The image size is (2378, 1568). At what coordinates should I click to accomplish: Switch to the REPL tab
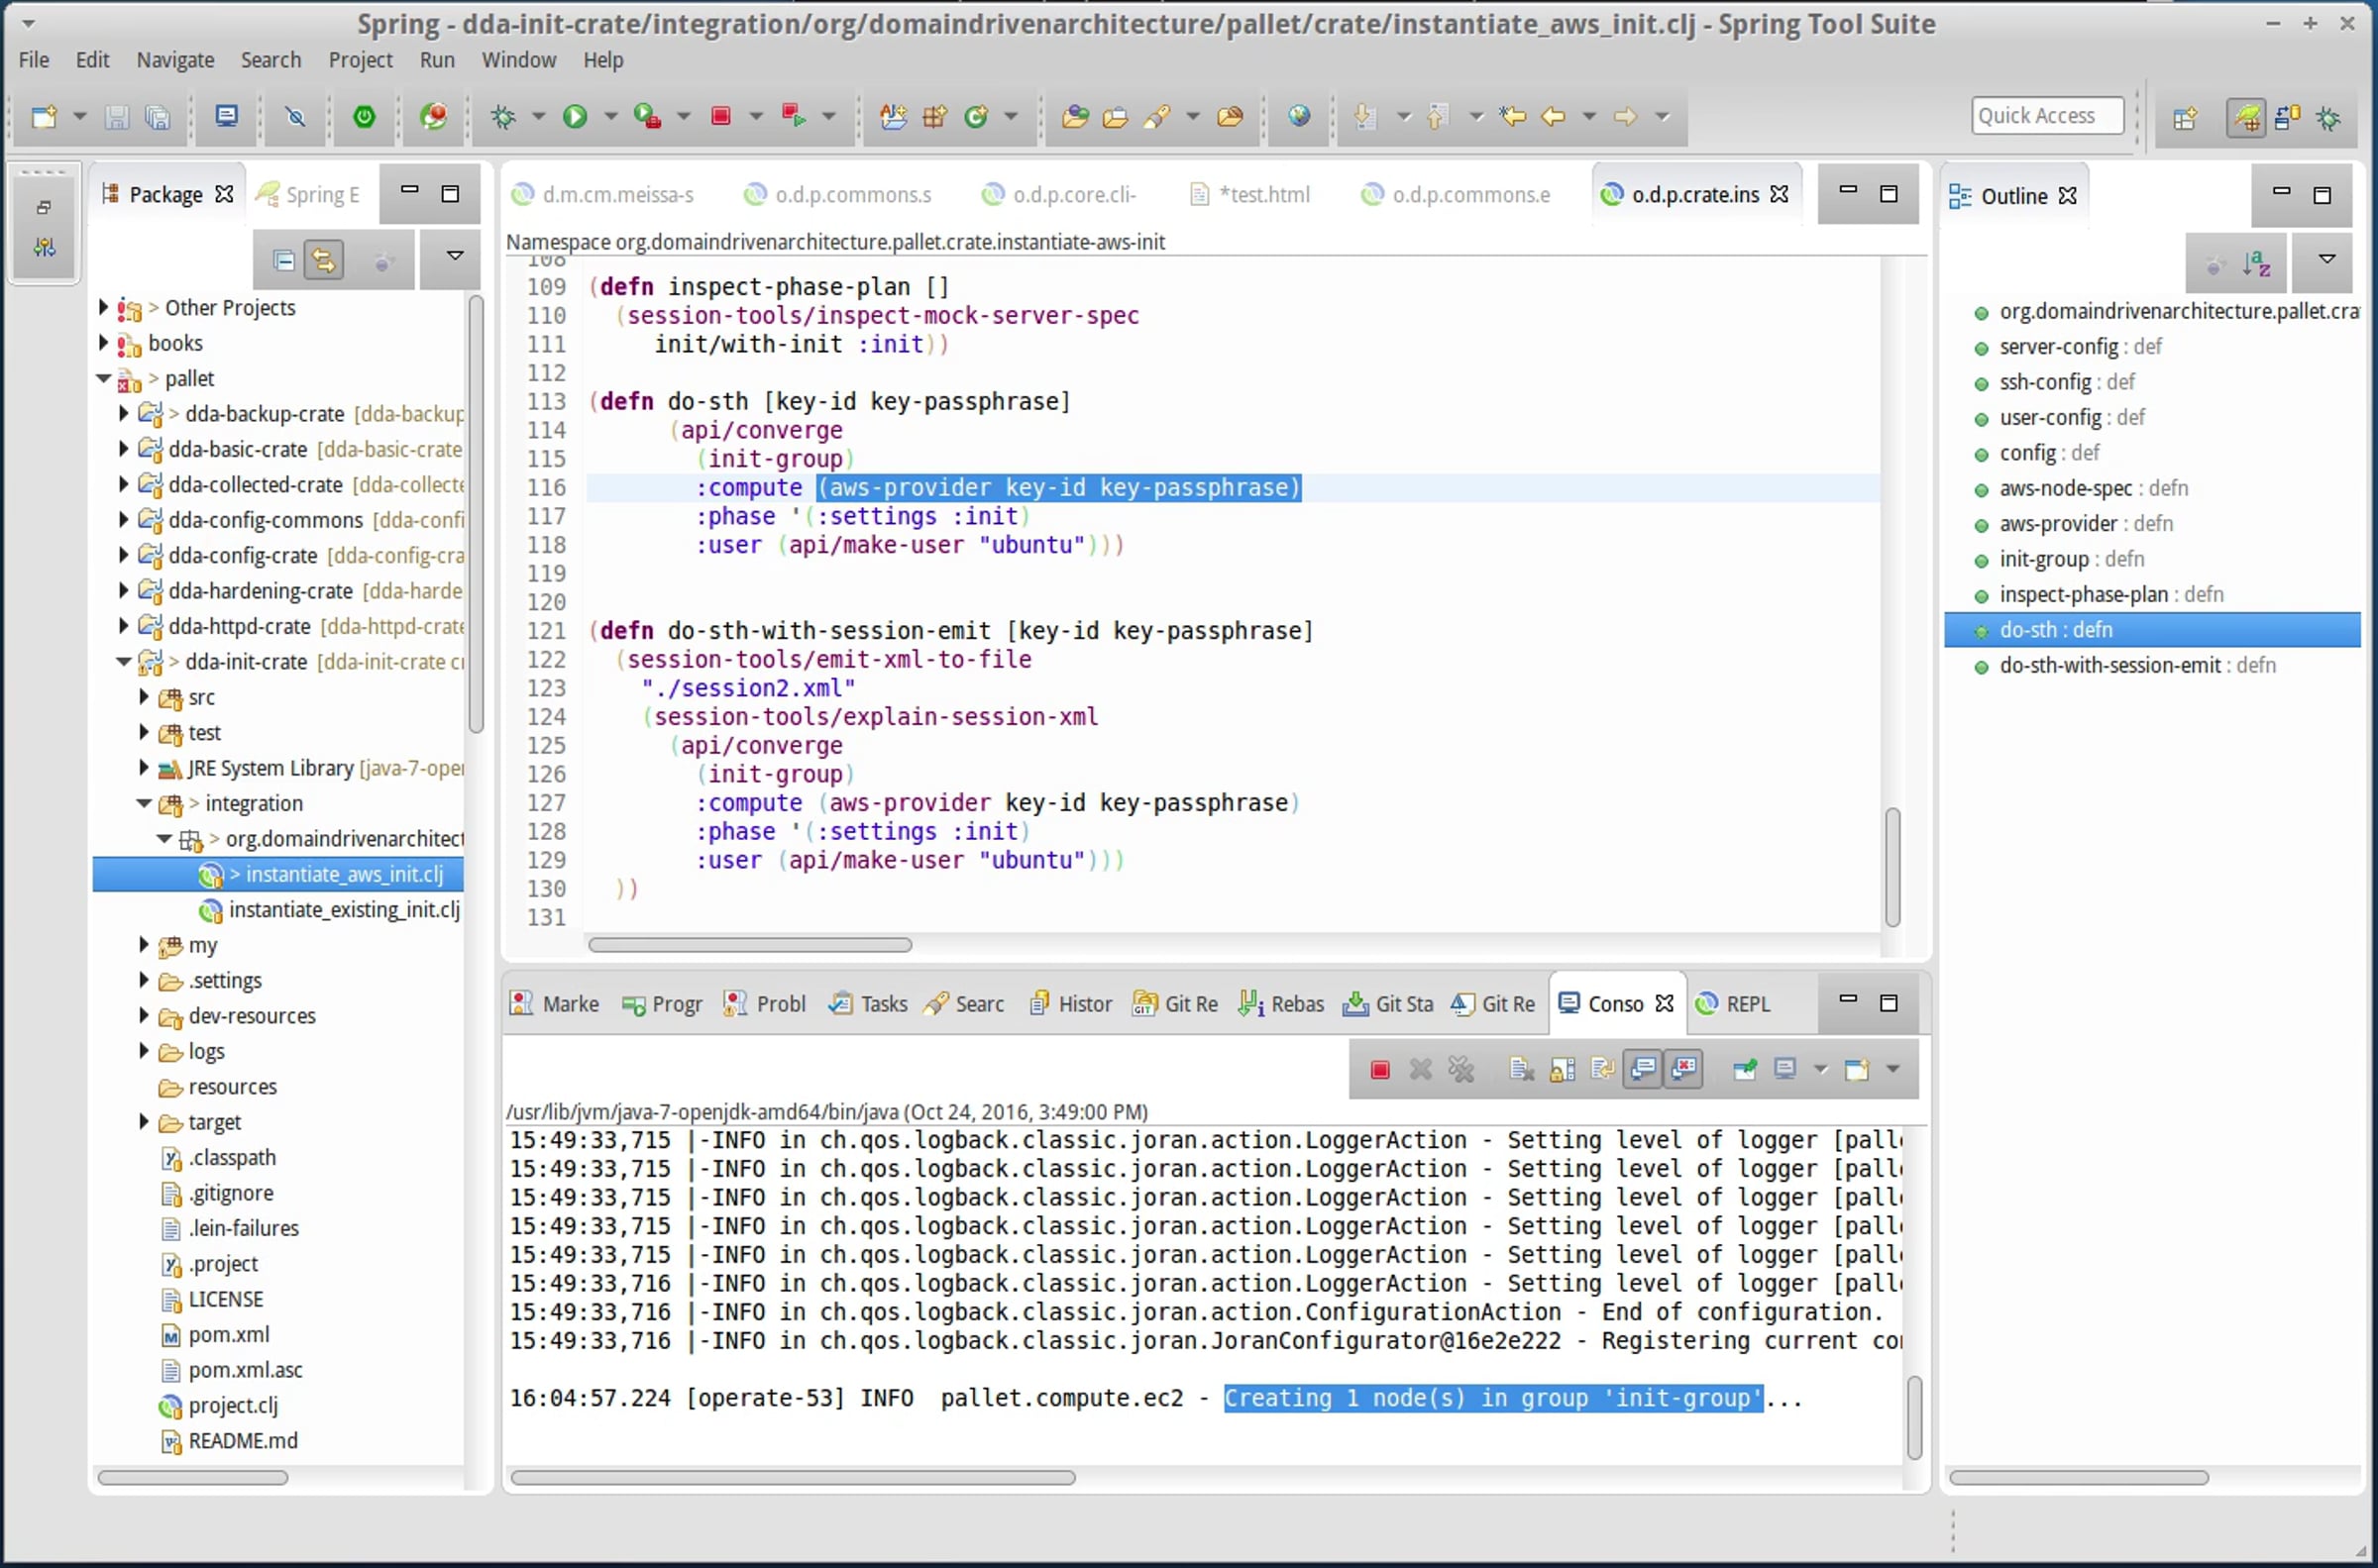point(1735,1004)
